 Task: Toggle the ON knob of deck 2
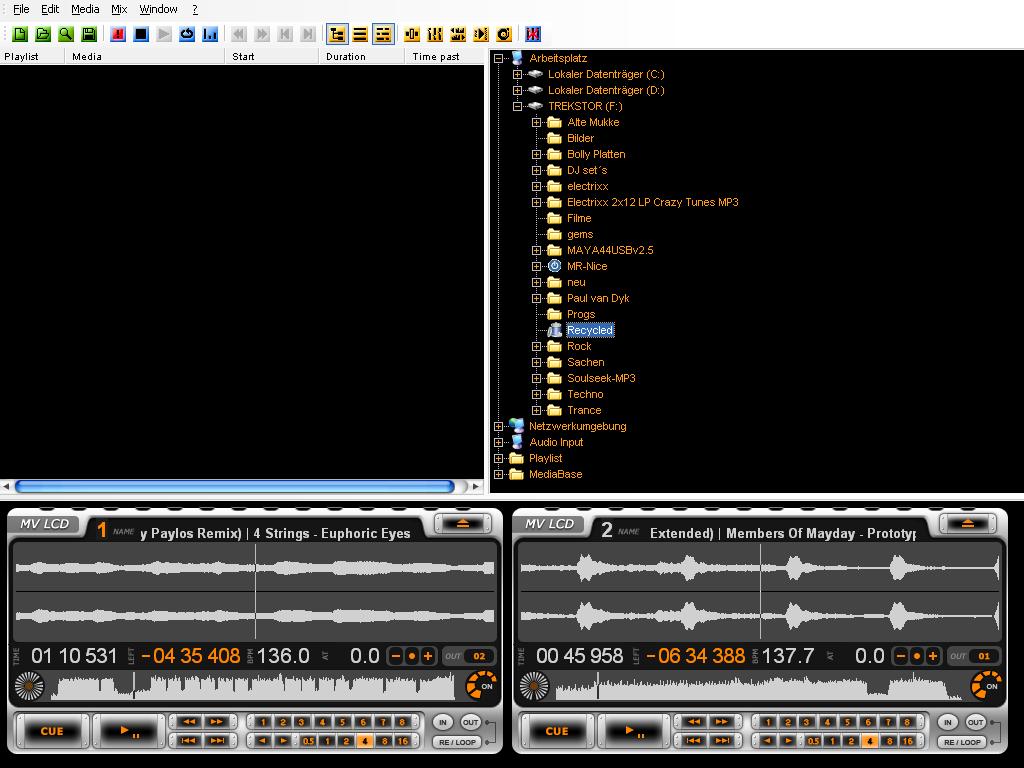[x=986, y=686]
